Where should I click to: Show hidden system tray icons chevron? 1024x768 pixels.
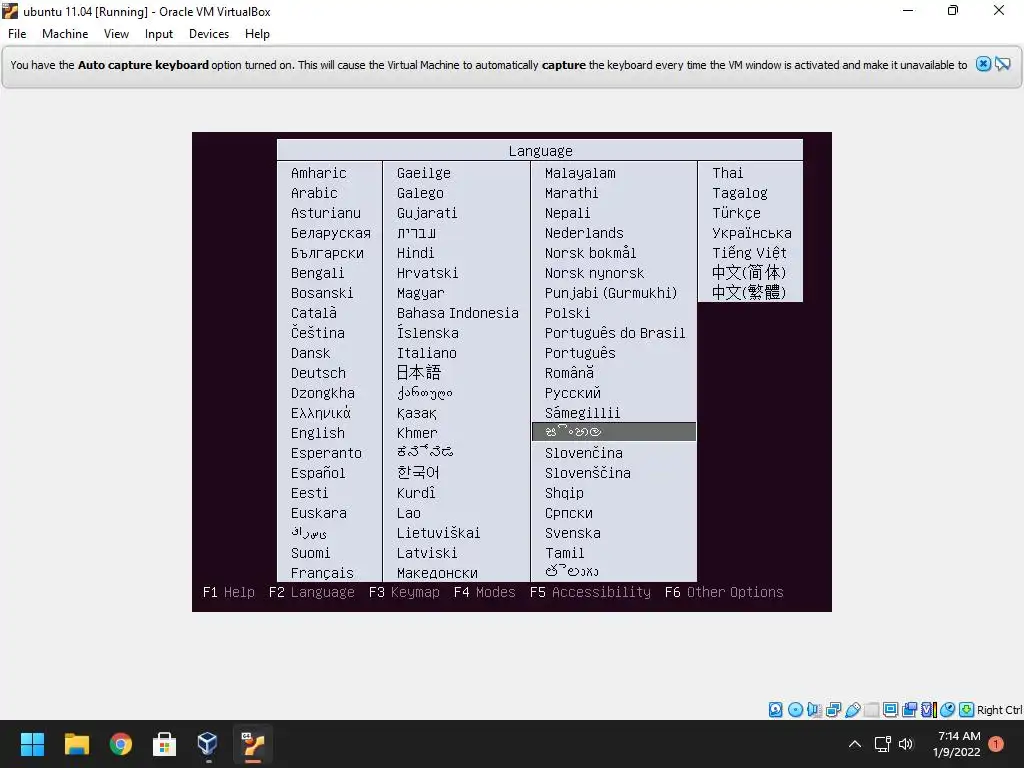coord(855,744)
